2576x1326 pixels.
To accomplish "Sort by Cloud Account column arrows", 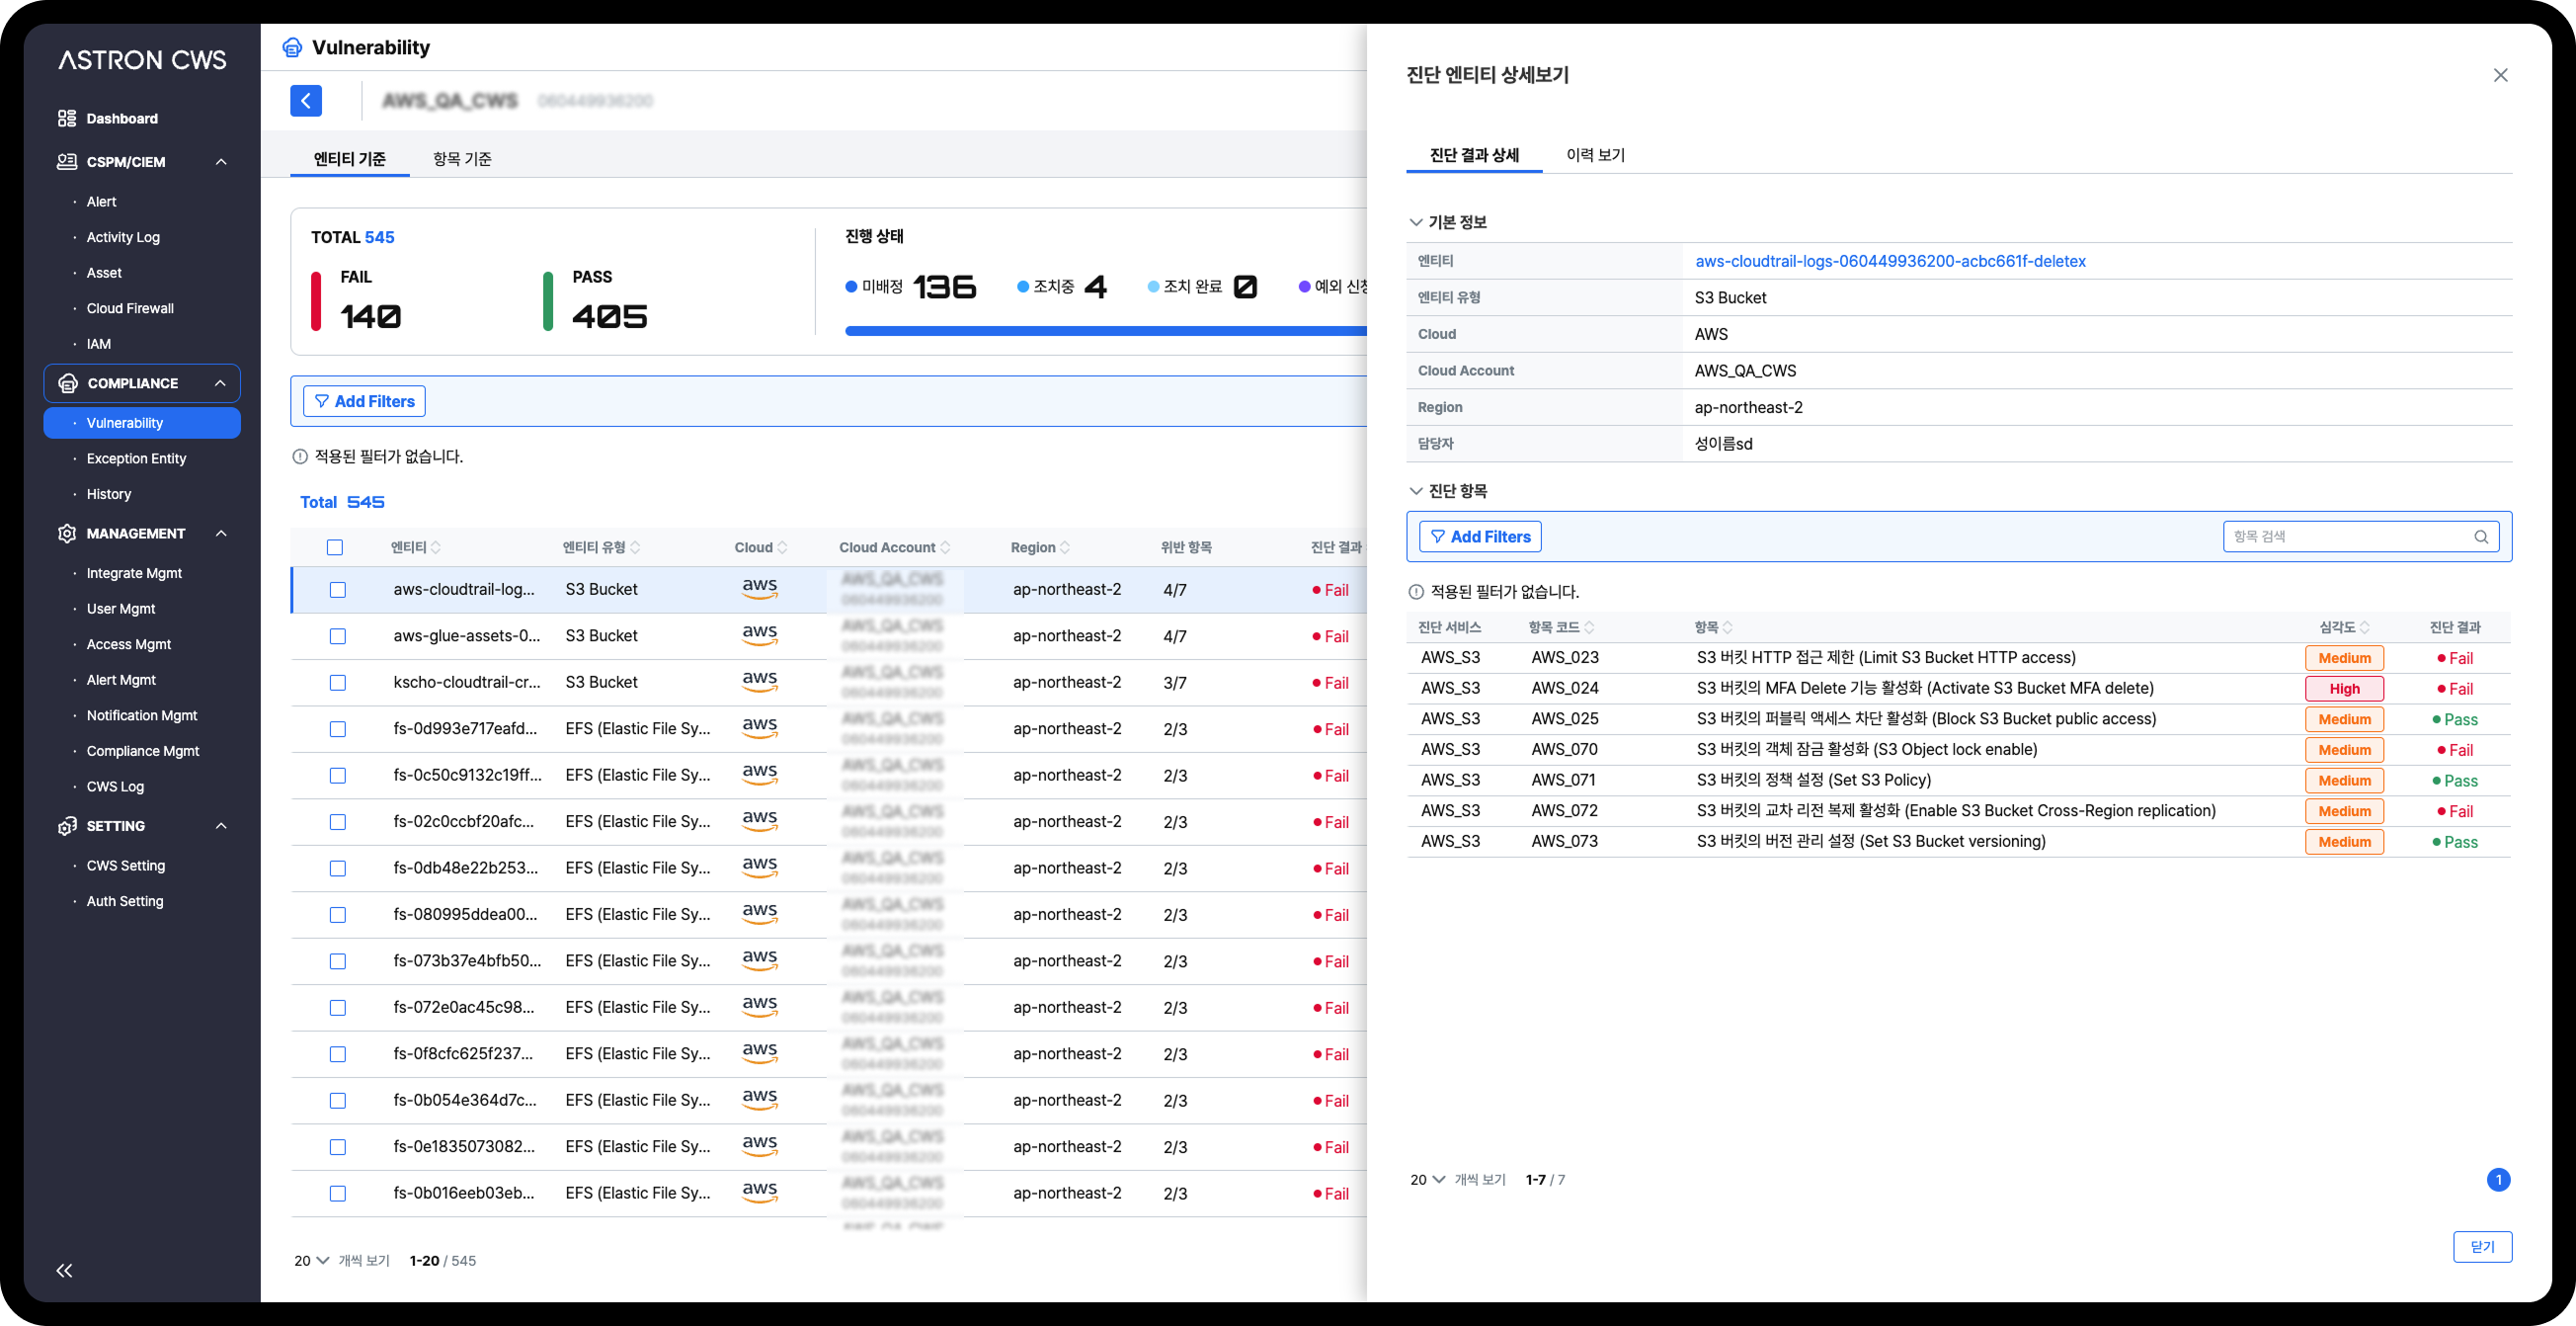I will click(946, 547).
